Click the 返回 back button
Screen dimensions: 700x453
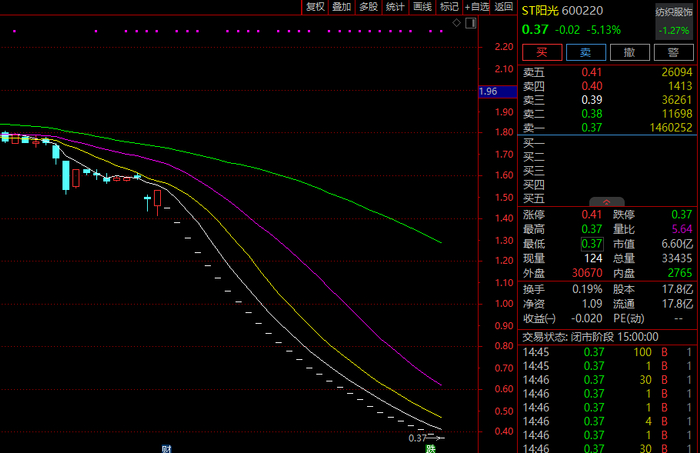(503, 7)
